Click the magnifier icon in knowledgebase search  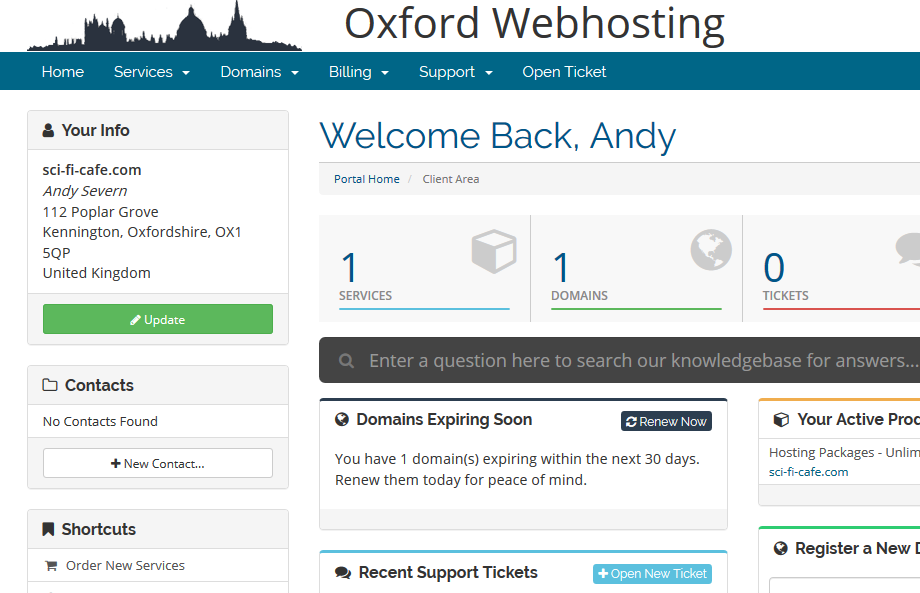click(x=346, y=361)
